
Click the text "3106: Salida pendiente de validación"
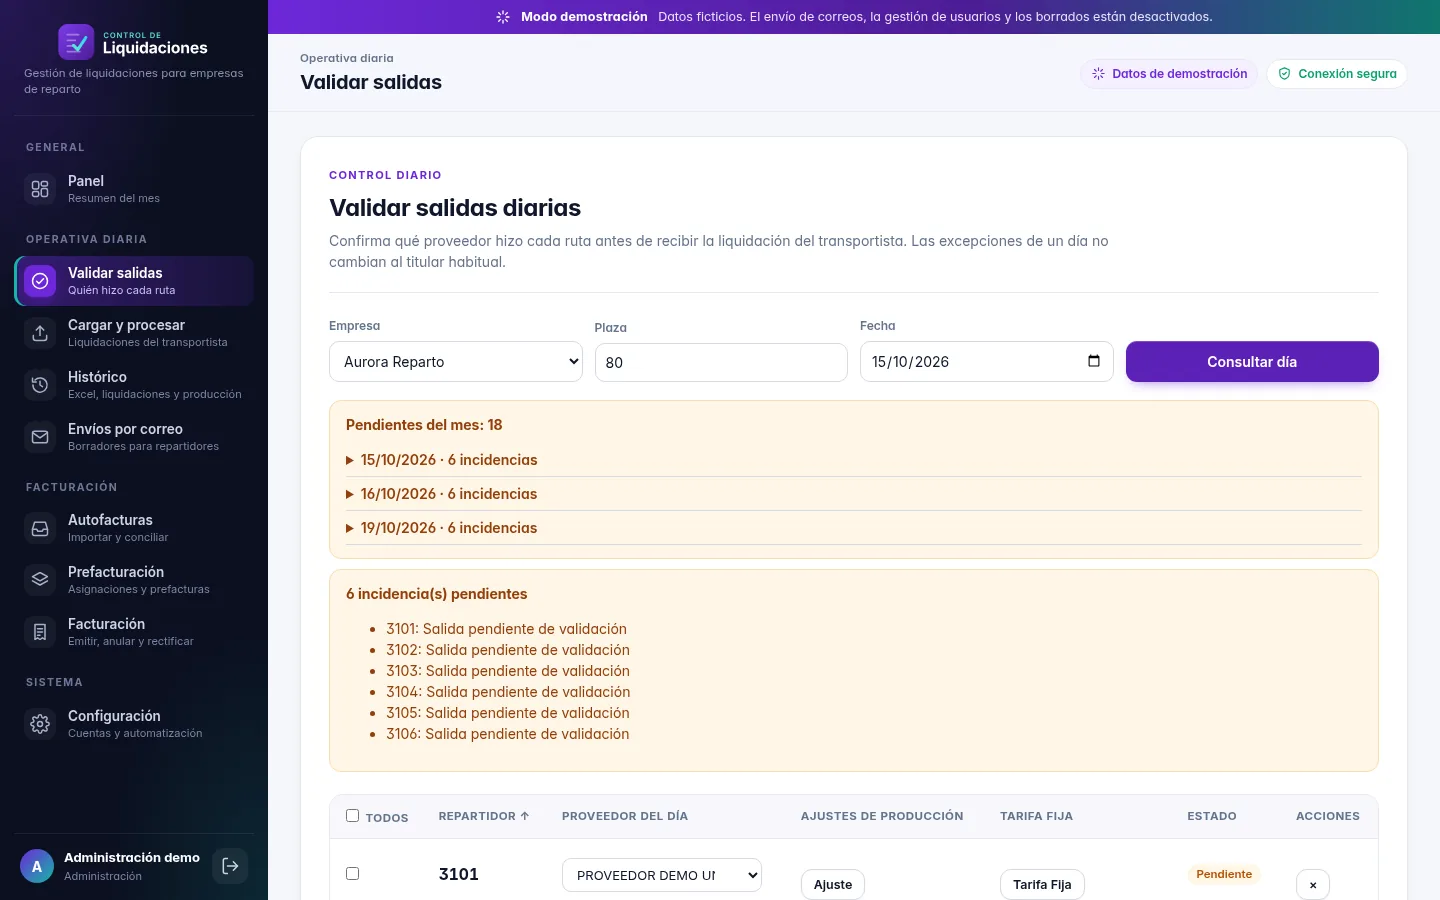coord(508,734)
